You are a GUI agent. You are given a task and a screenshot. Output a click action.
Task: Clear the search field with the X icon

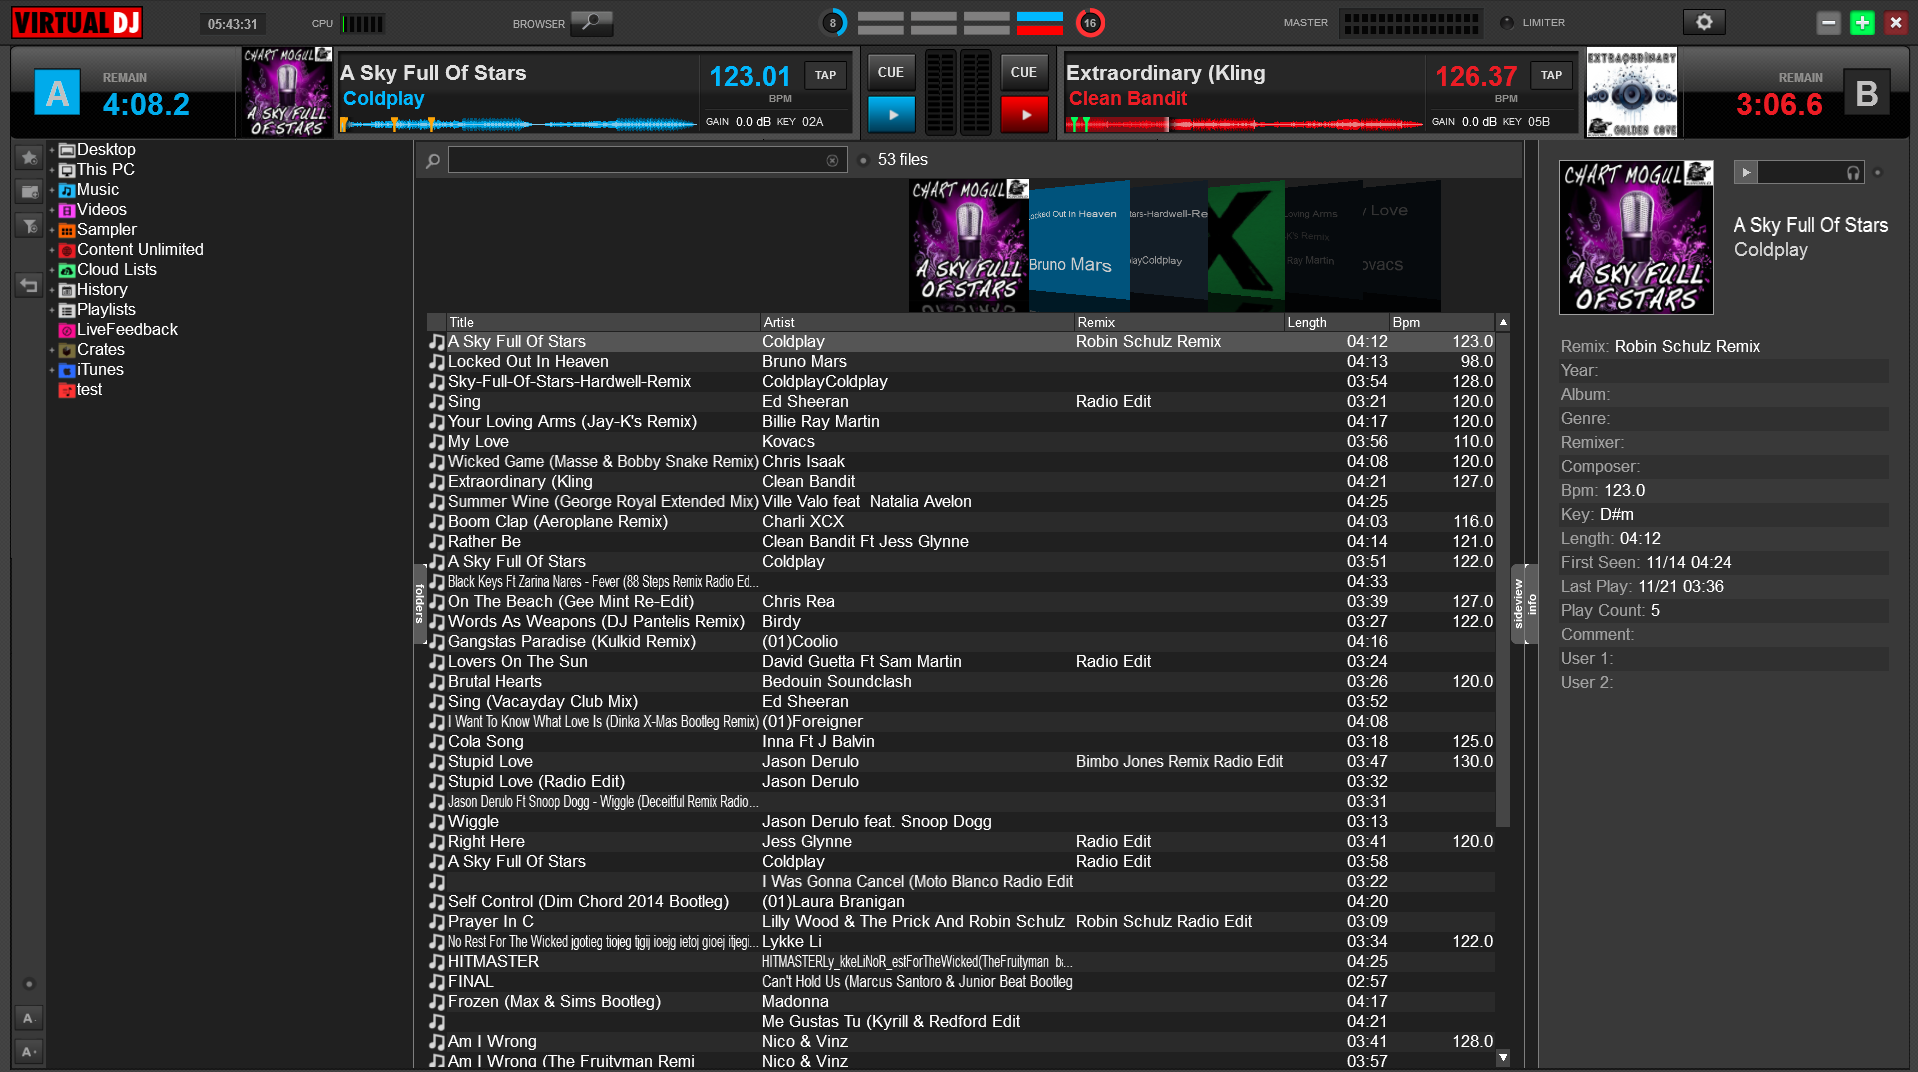832,160
